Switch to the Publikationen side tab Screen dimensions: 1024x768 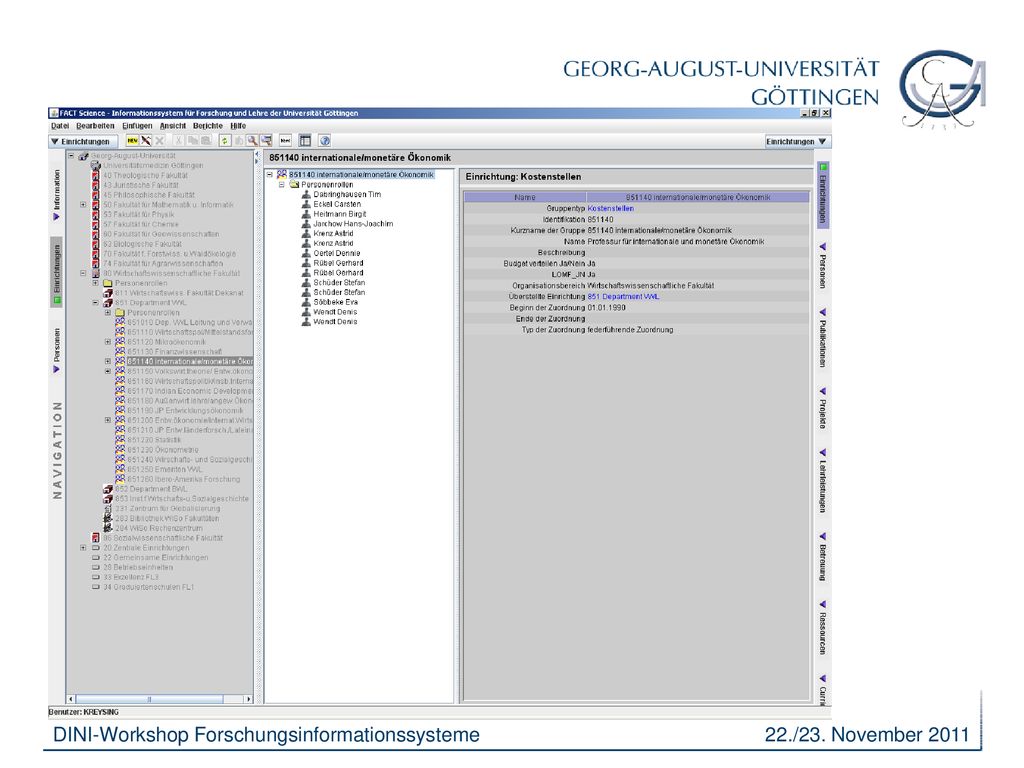823,338
